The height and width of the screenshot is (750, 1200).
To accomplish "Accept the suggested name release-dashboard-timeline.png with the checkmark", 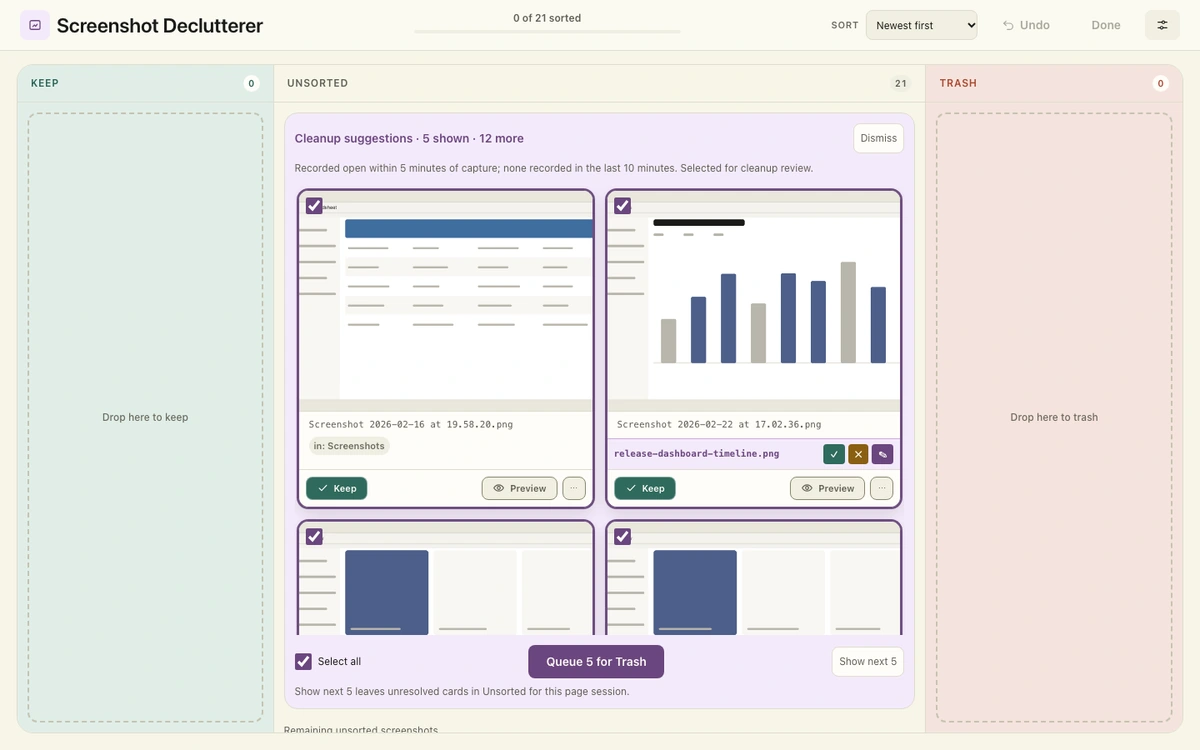I will click(x=834, y=454).
